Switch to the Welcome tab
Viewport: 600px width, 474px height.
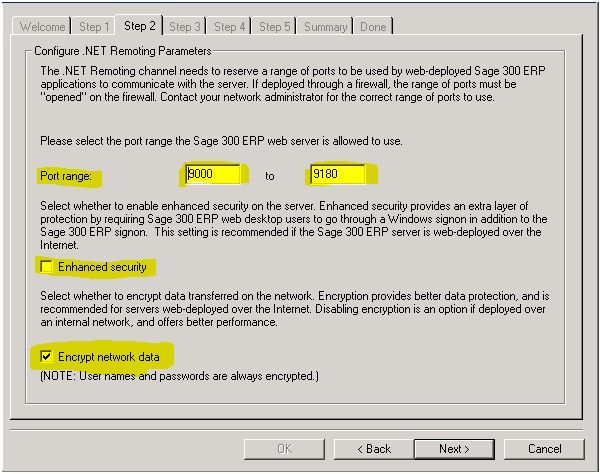coord(42,27)
